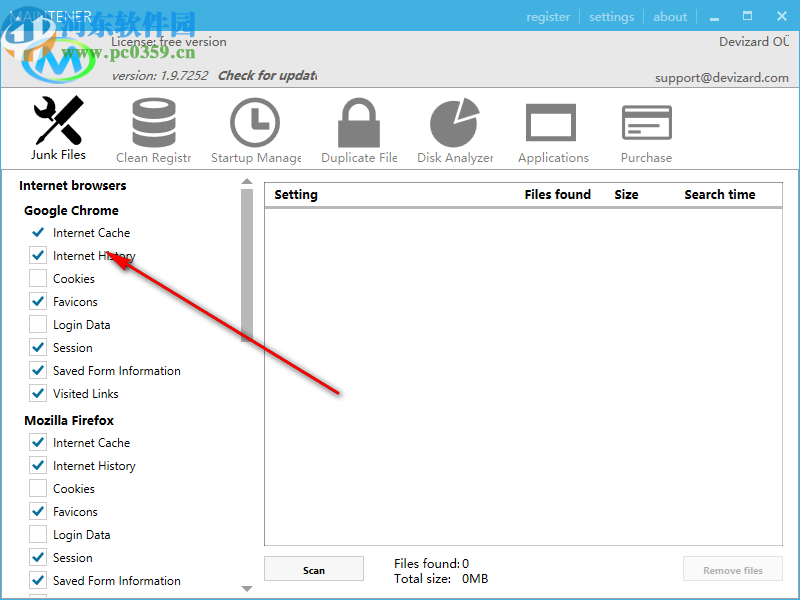
Task: Open the Junk Files tool
Action: pos(58,128)
